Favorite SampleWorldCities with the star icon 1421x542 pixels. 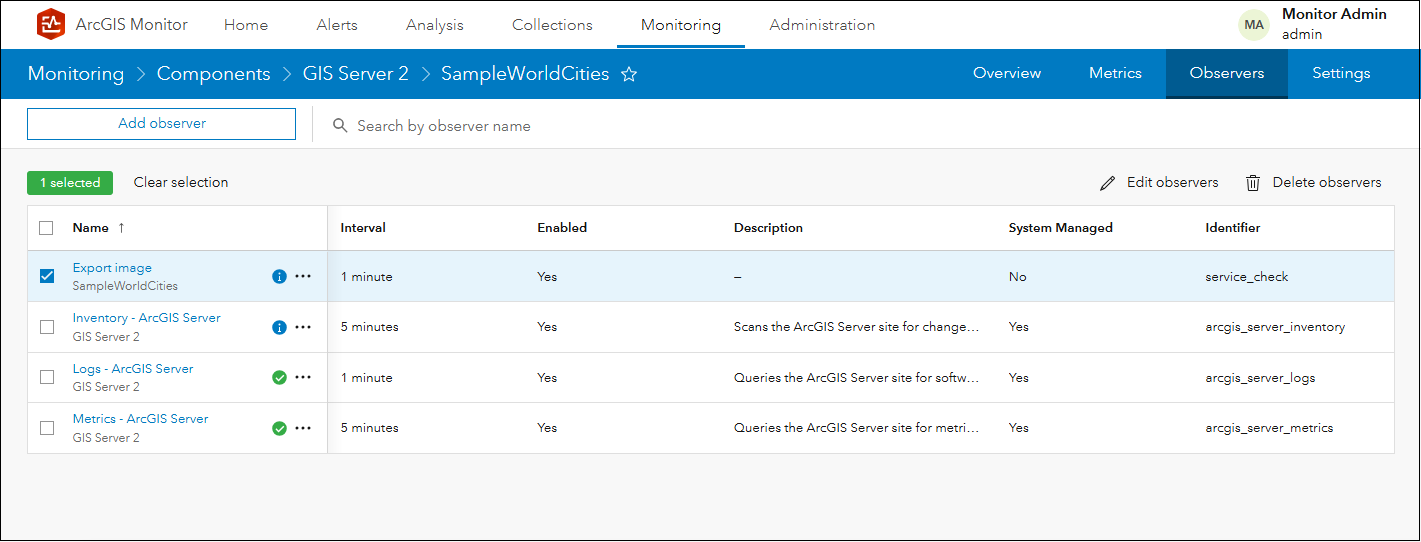point(629,74)
